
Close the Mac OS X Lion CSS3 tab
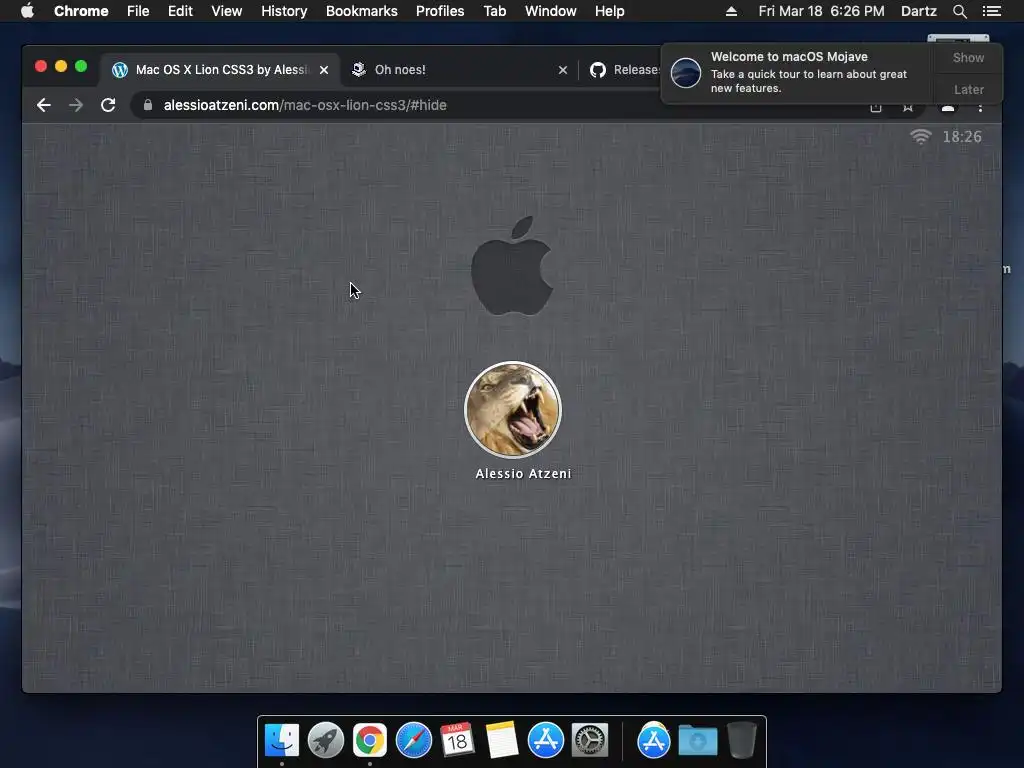point(324,70)
